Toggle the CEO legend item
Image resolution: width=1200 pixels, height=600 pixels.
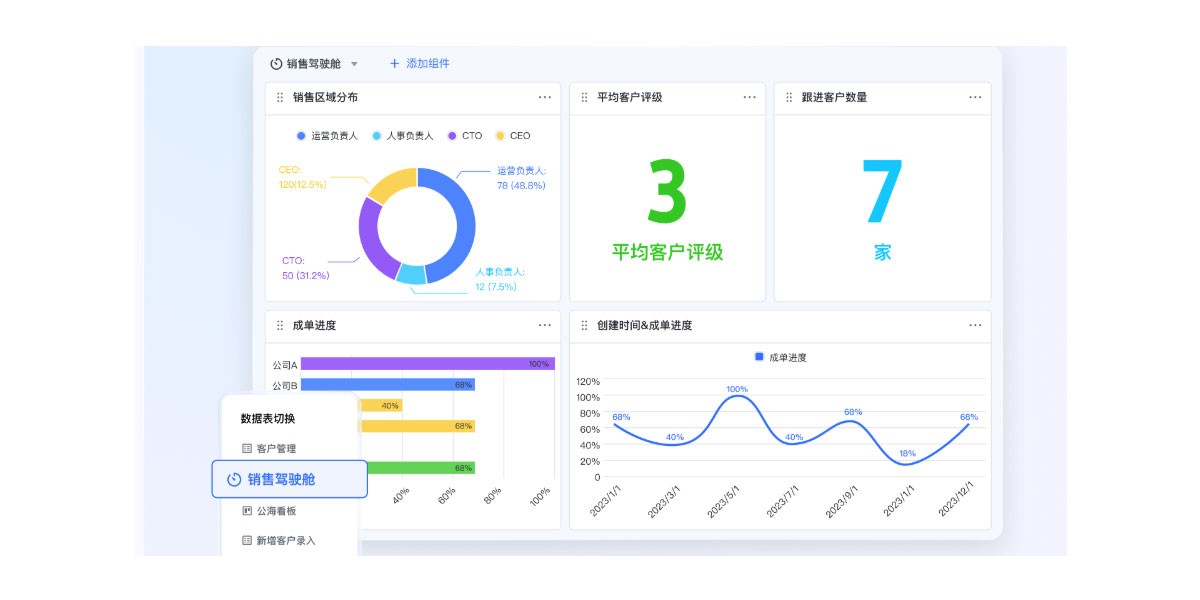[513, 135]
